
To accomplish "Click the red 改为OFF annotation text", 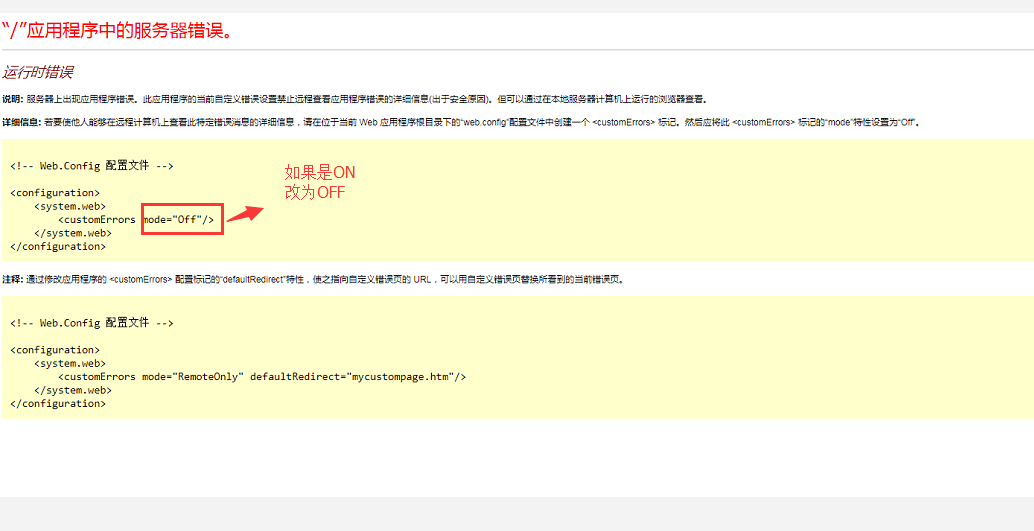I will (x=314, y=192).
